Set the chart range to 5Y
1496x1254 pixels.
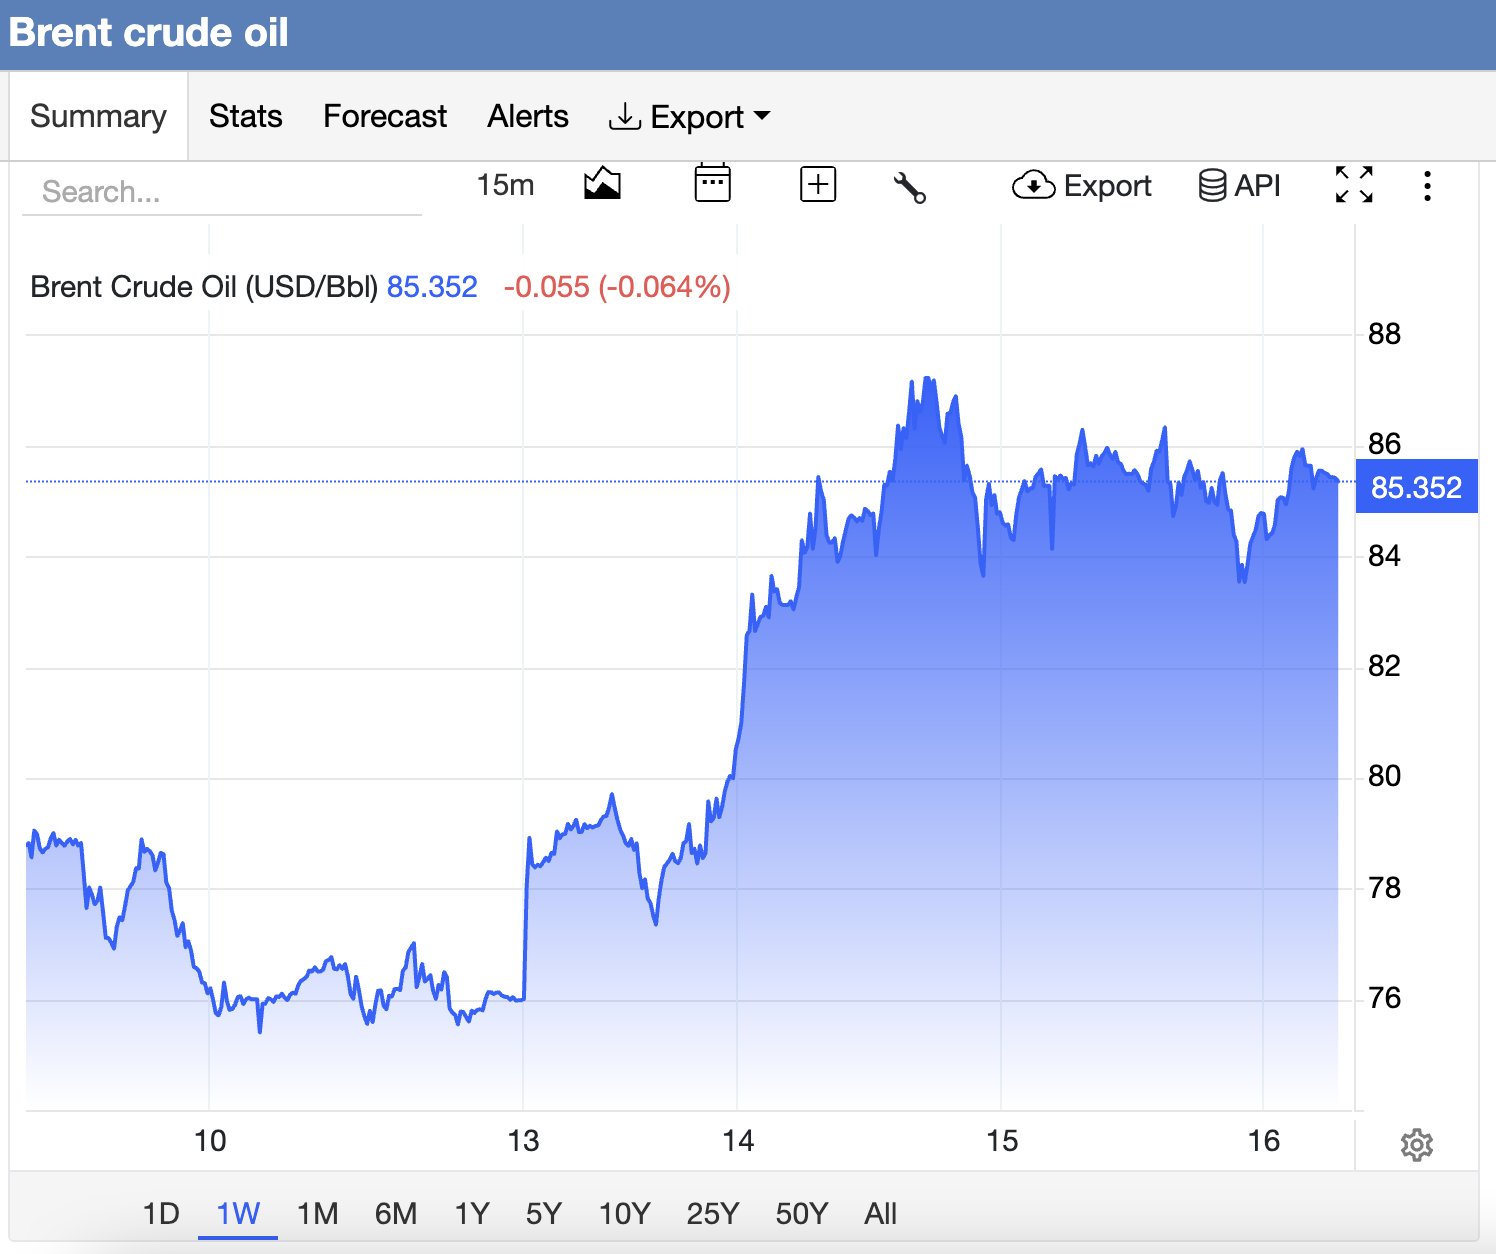click(x=544, y=1213)
